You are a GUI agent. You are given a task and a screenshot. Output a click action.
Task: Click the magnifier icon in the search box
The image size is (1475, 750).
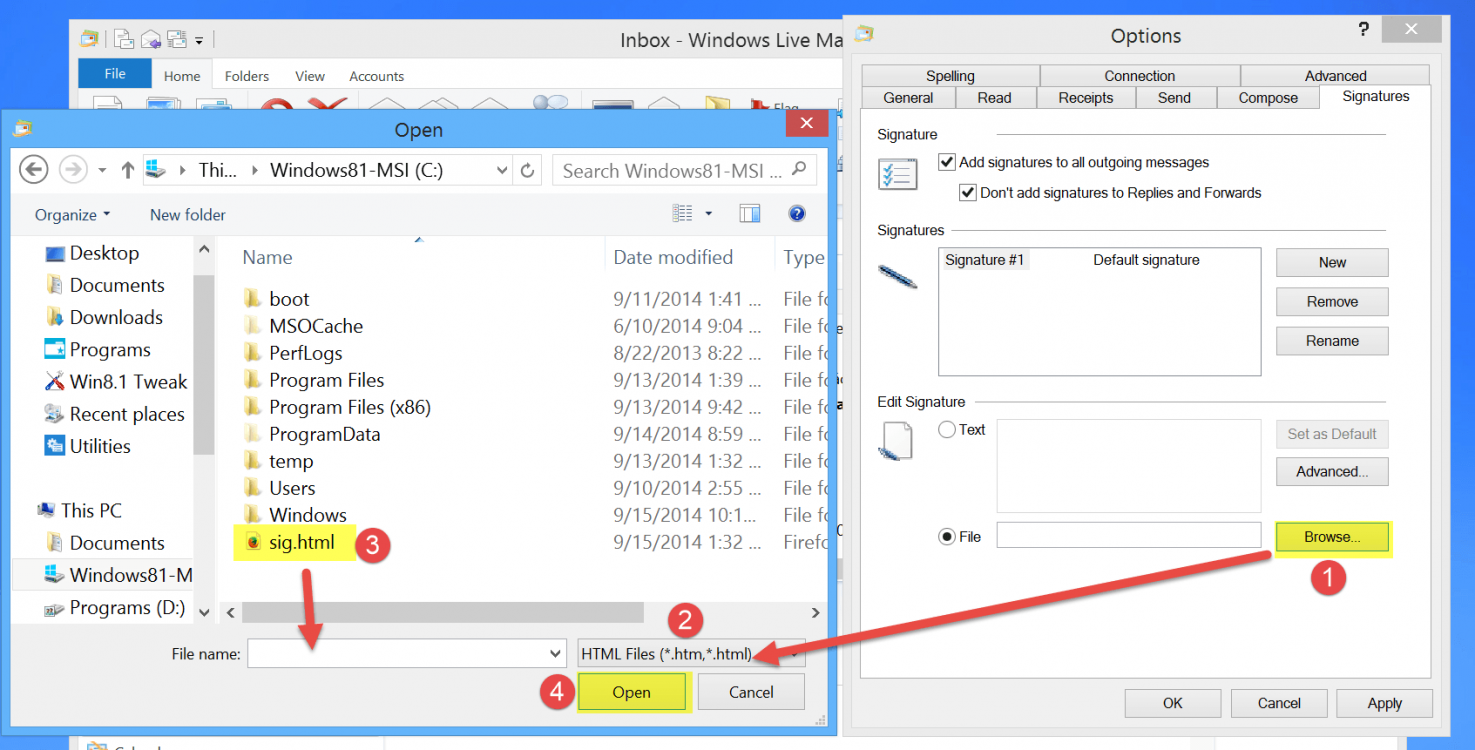tap(799, 170)
